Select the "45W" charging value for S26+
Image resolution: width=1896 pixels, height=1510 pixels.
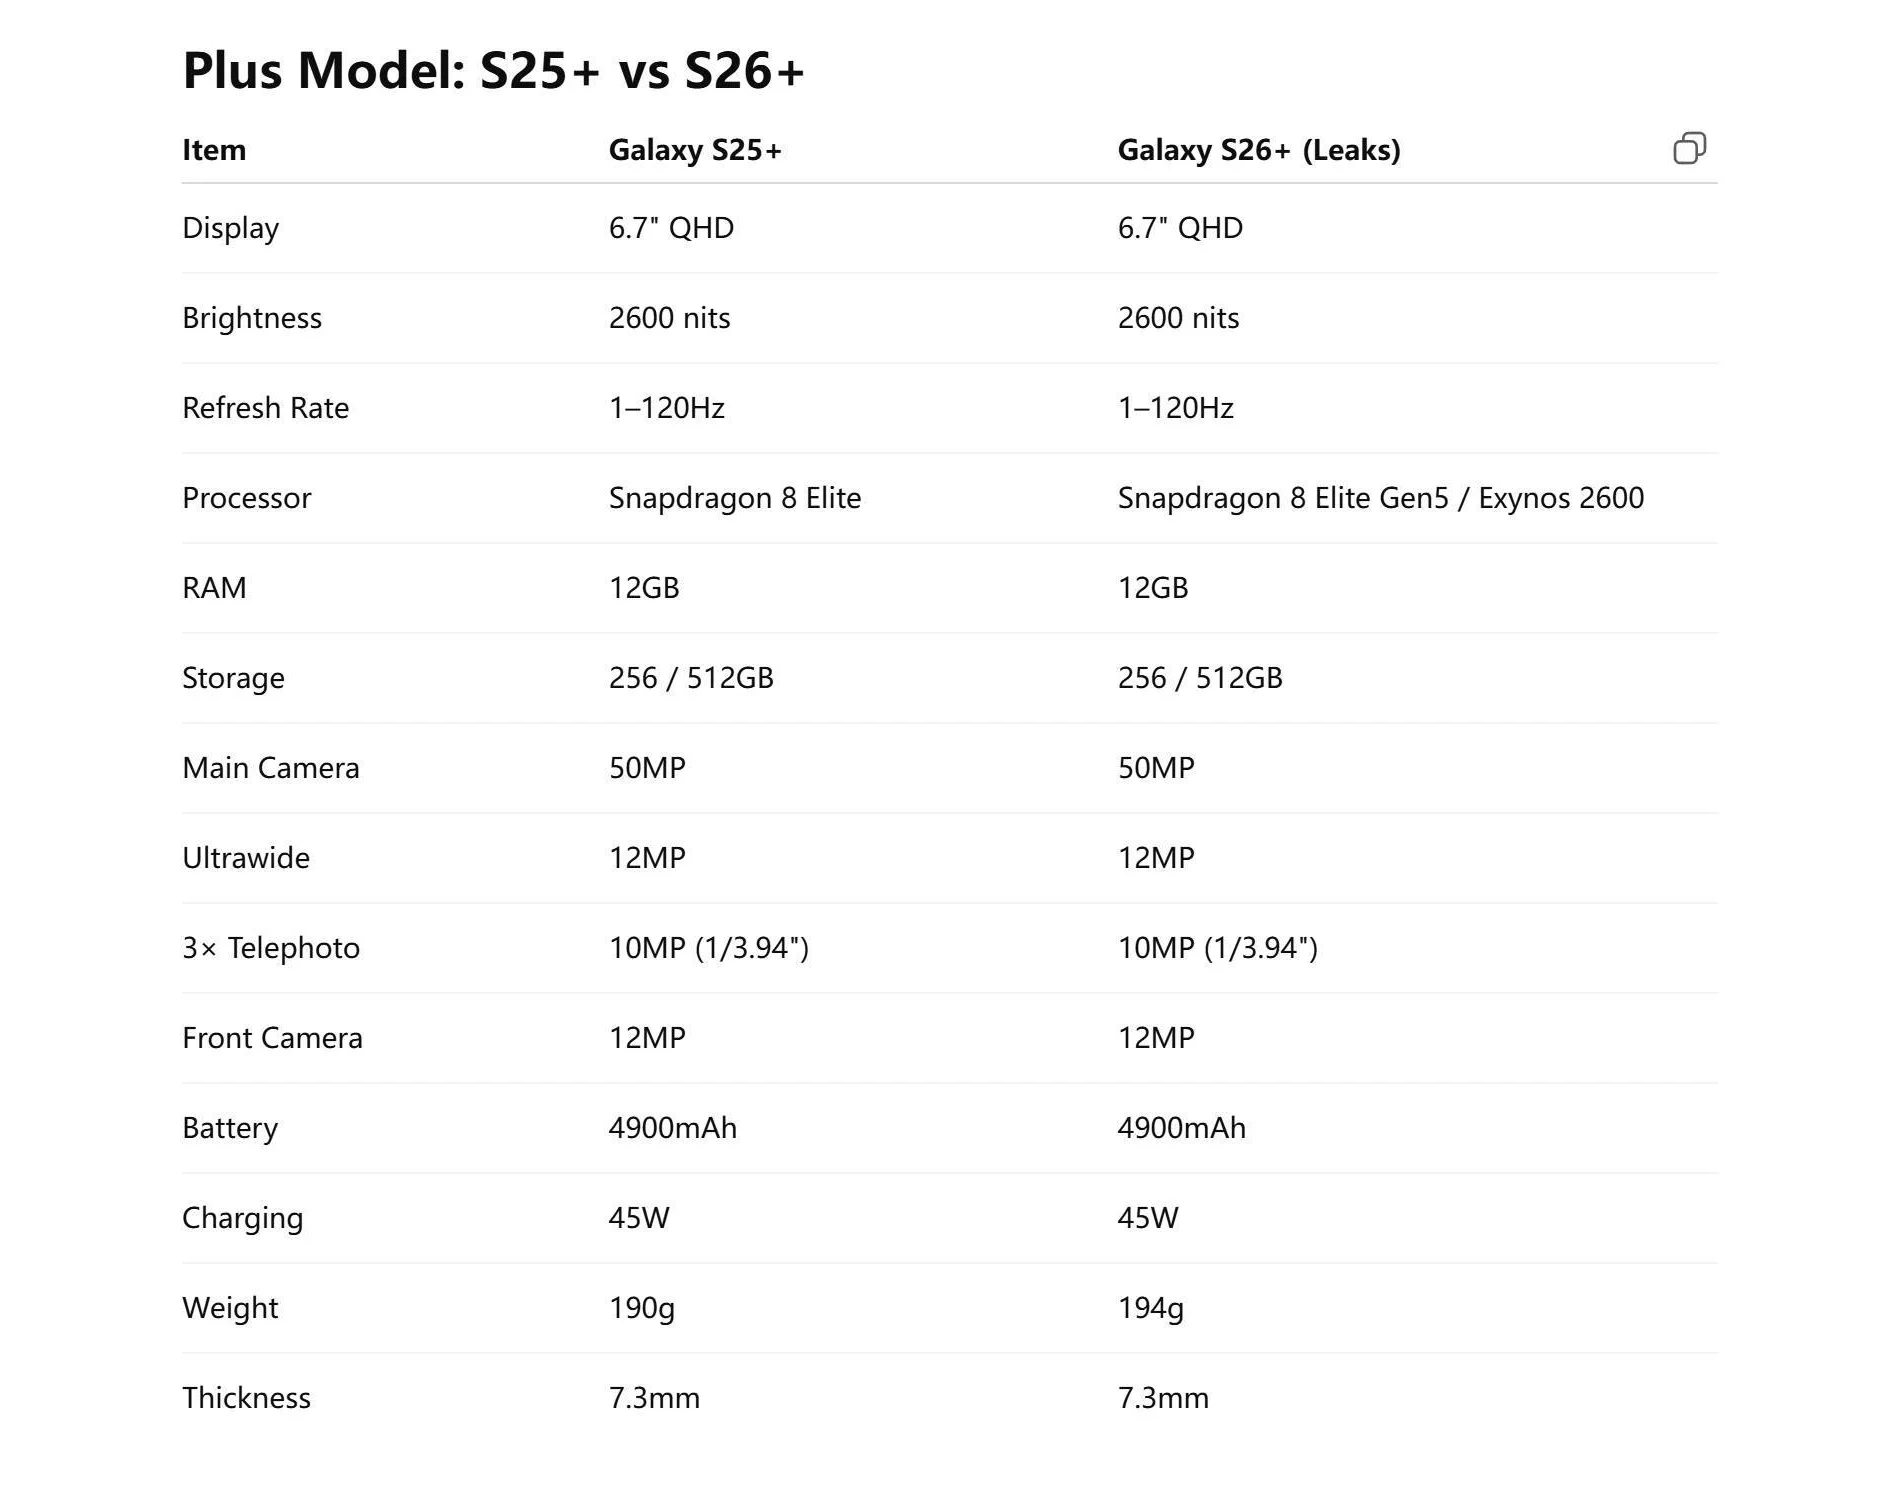(x=1148, y=1217)
